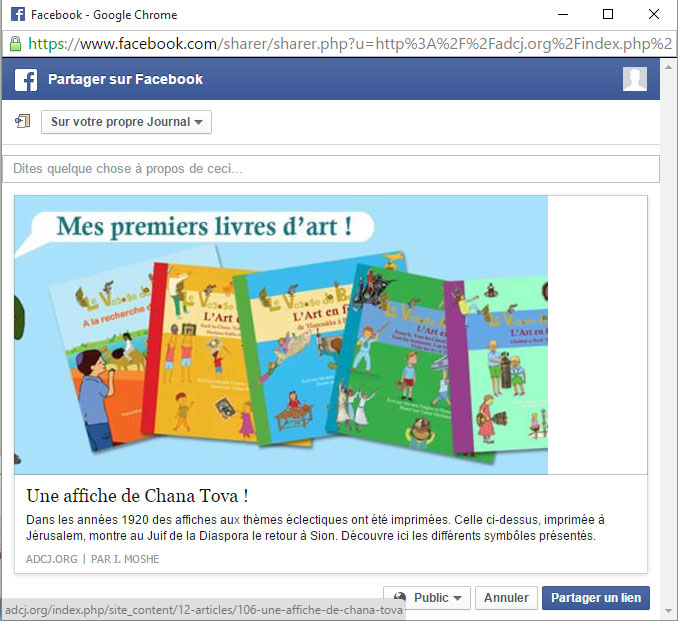The height and width of the screenshot is (621, 678).
Task: Click the Facebook favicon in the title bar
Action: click(x=18, y=14)
